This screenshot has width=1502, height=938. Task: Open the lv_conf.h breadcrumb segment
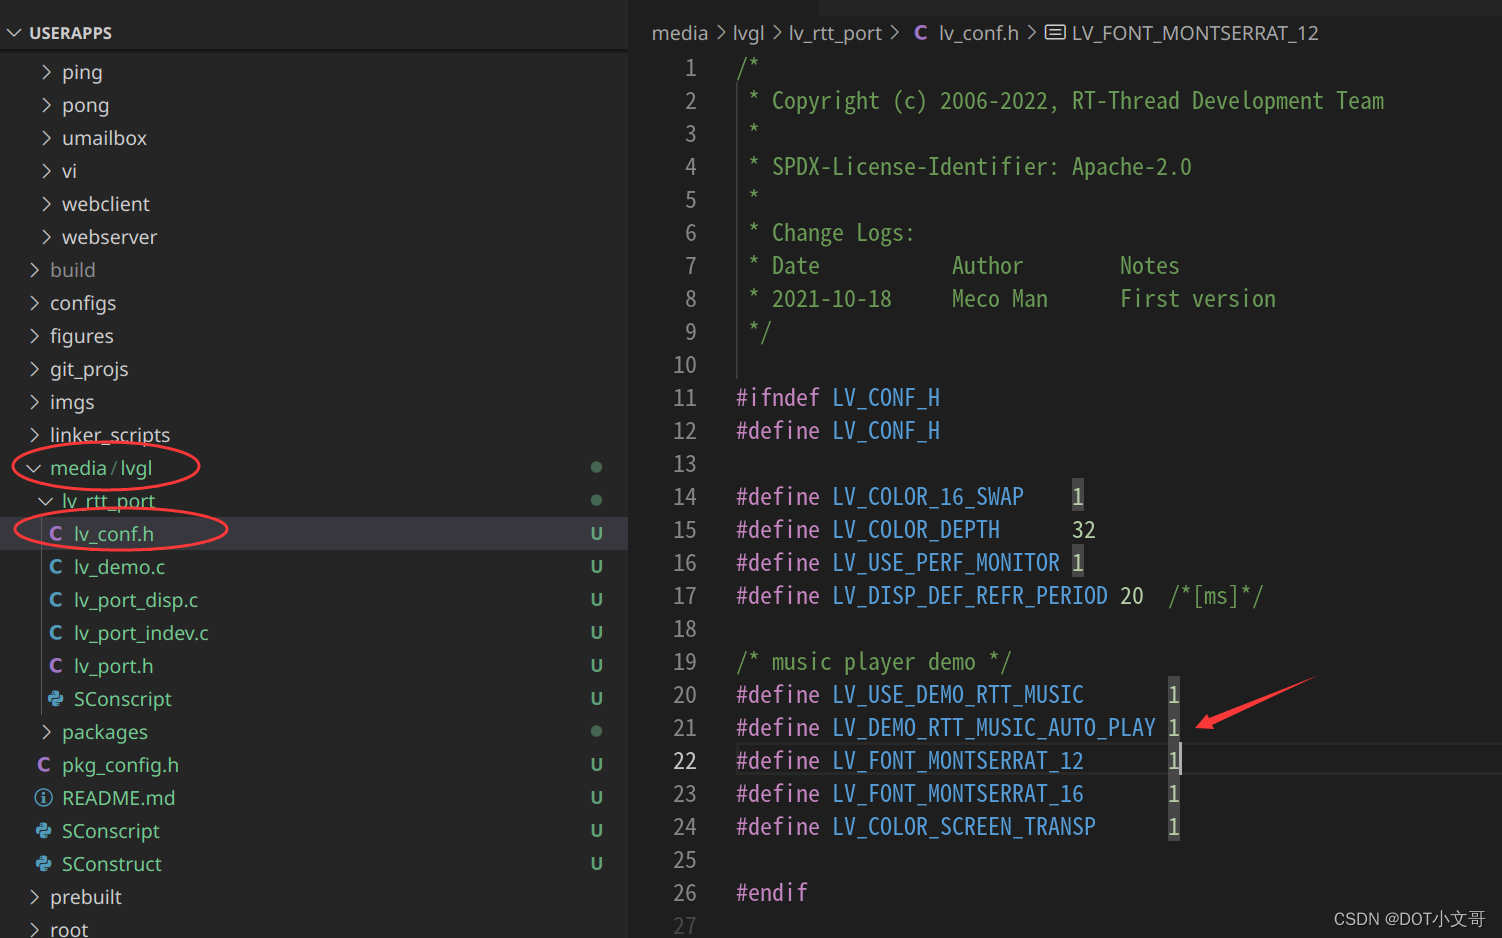tap(979, 33)
